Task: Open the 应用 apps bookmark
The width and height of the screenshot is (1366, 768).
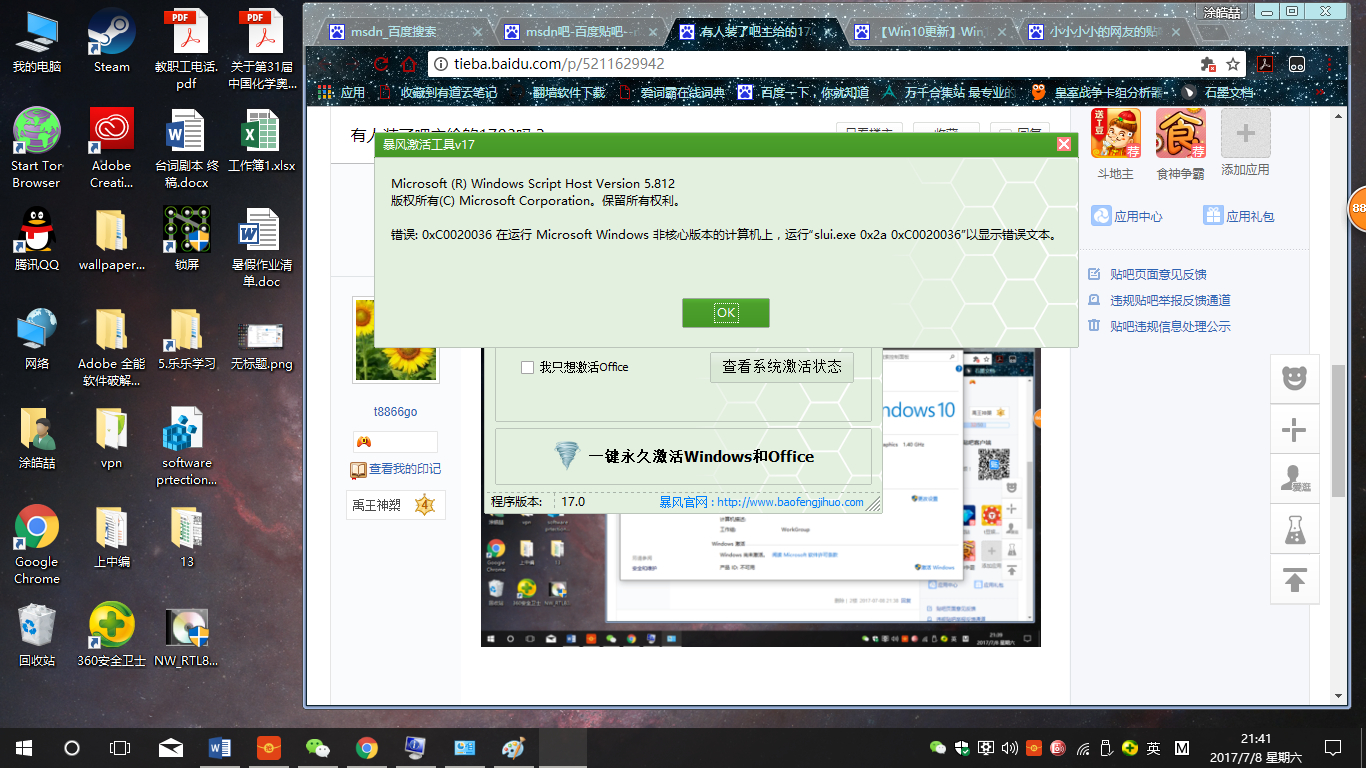Action: tap(342, 92)
